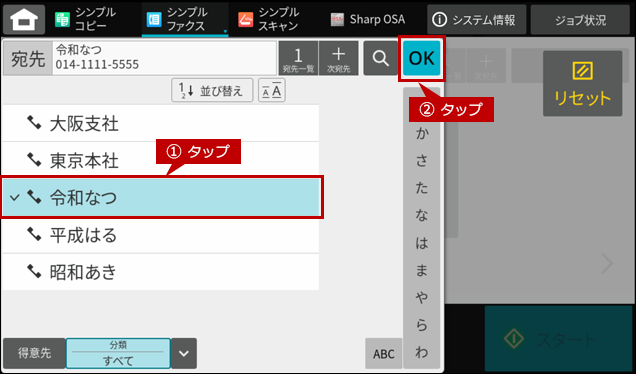Open the 並び替え sort options
636x374 pixels.
[x=212, y=90]
